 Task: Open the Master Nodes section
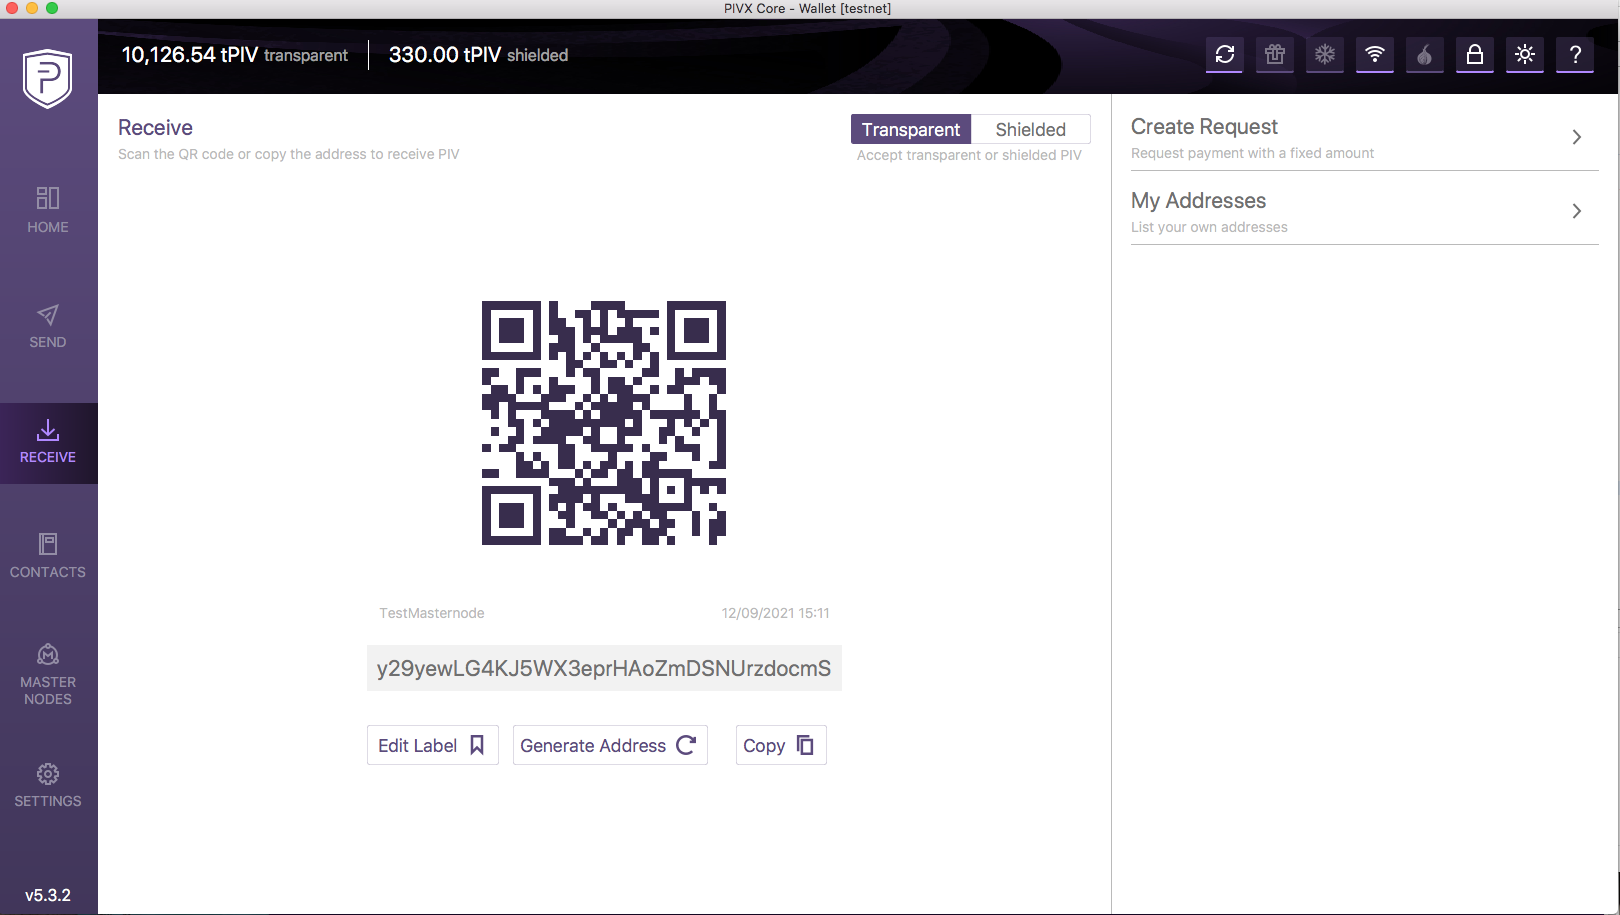48,675
